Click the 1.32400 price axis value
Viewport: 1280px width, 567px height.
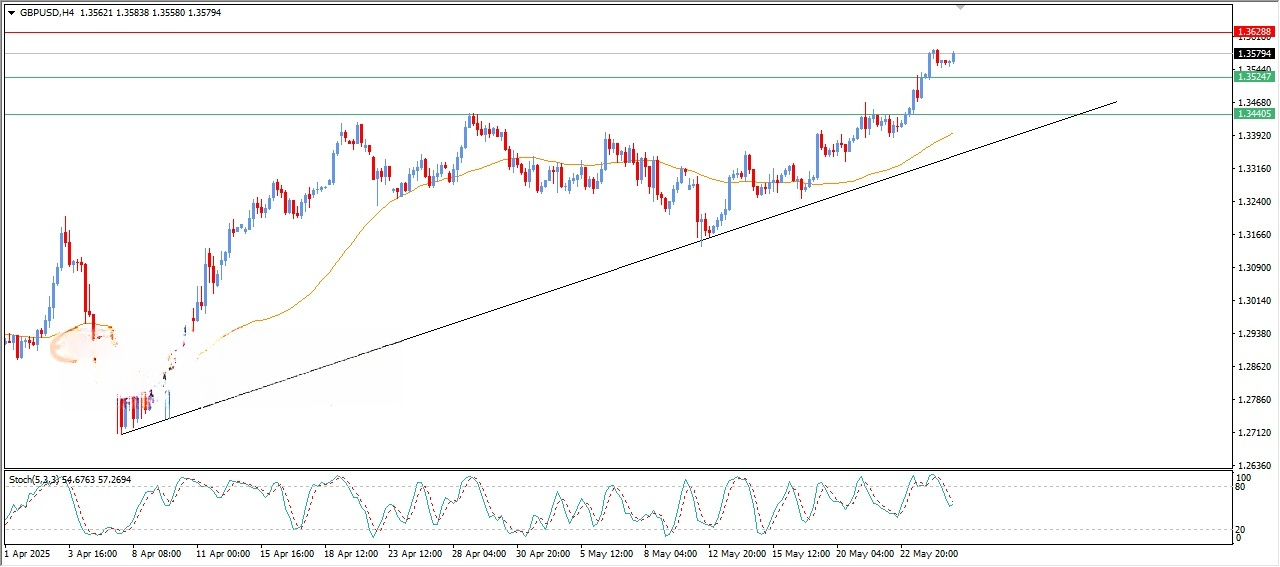(1254, 202)
